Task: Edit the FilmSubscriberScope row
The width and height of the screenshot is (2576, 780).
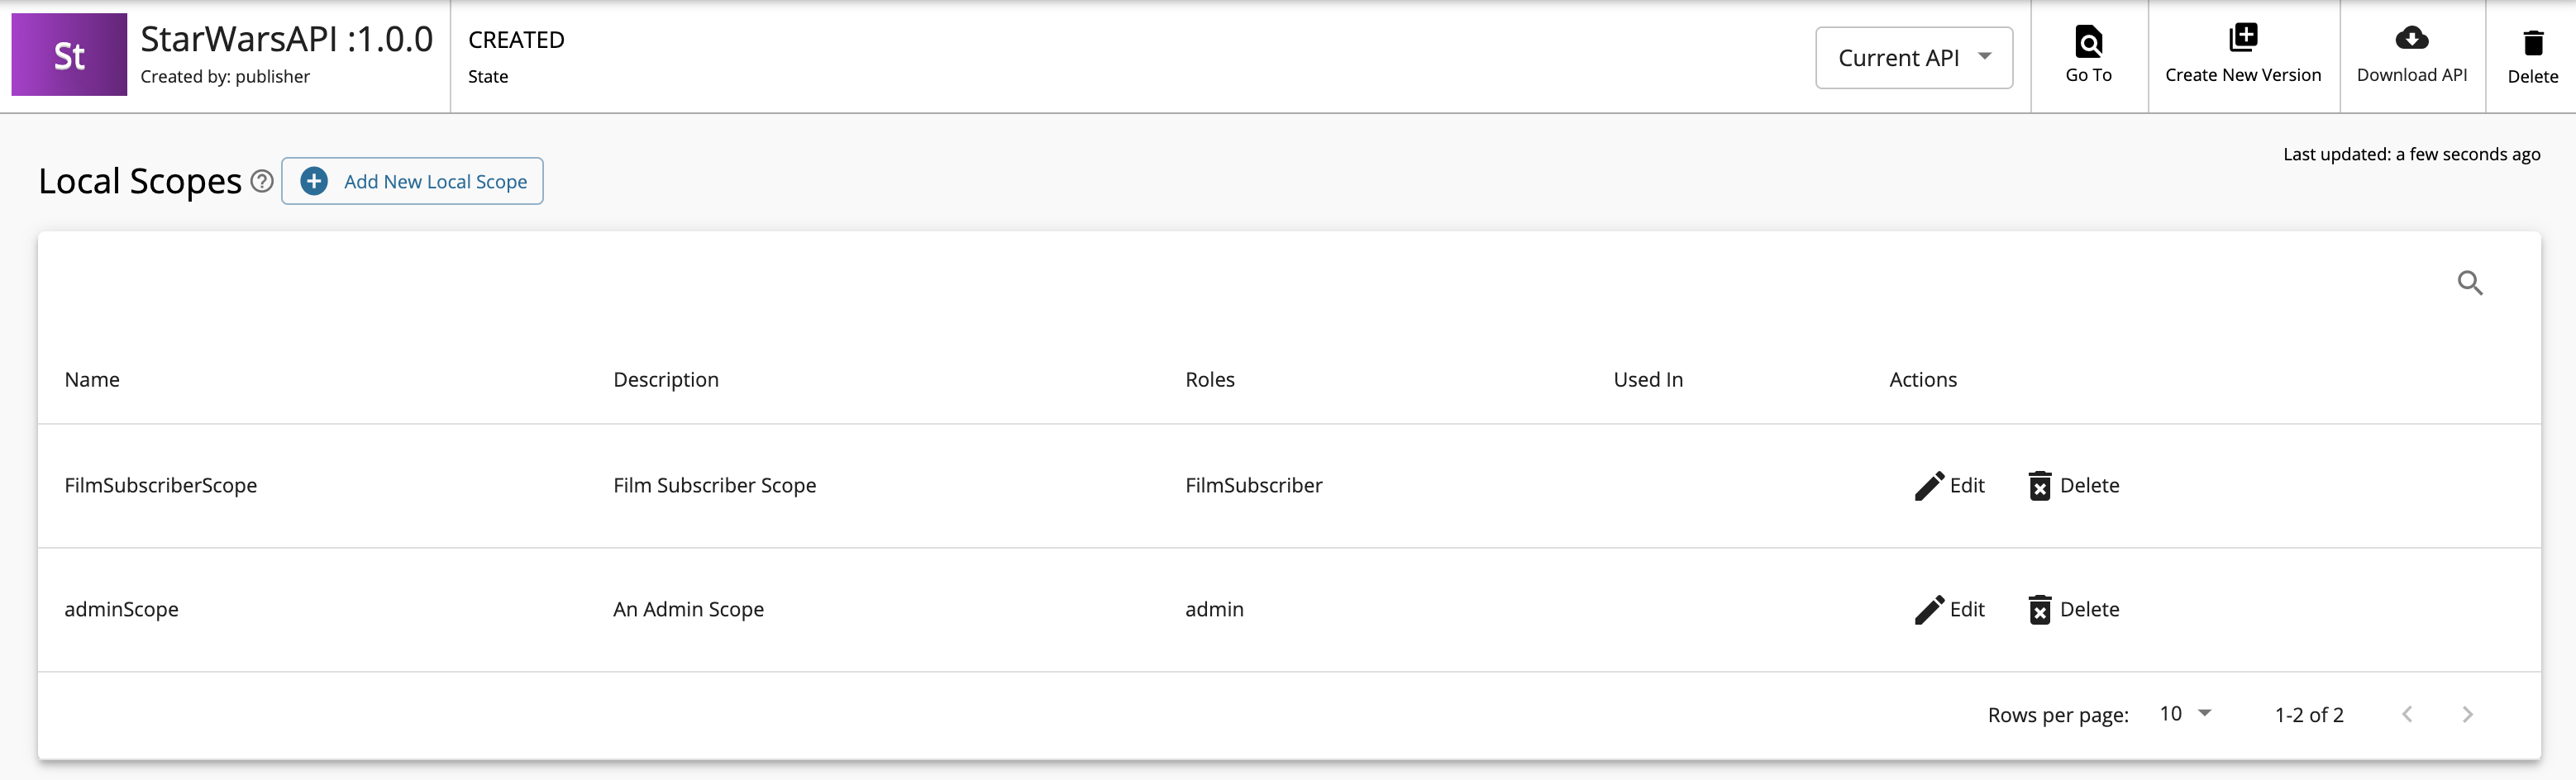Action: [1949, 485]
